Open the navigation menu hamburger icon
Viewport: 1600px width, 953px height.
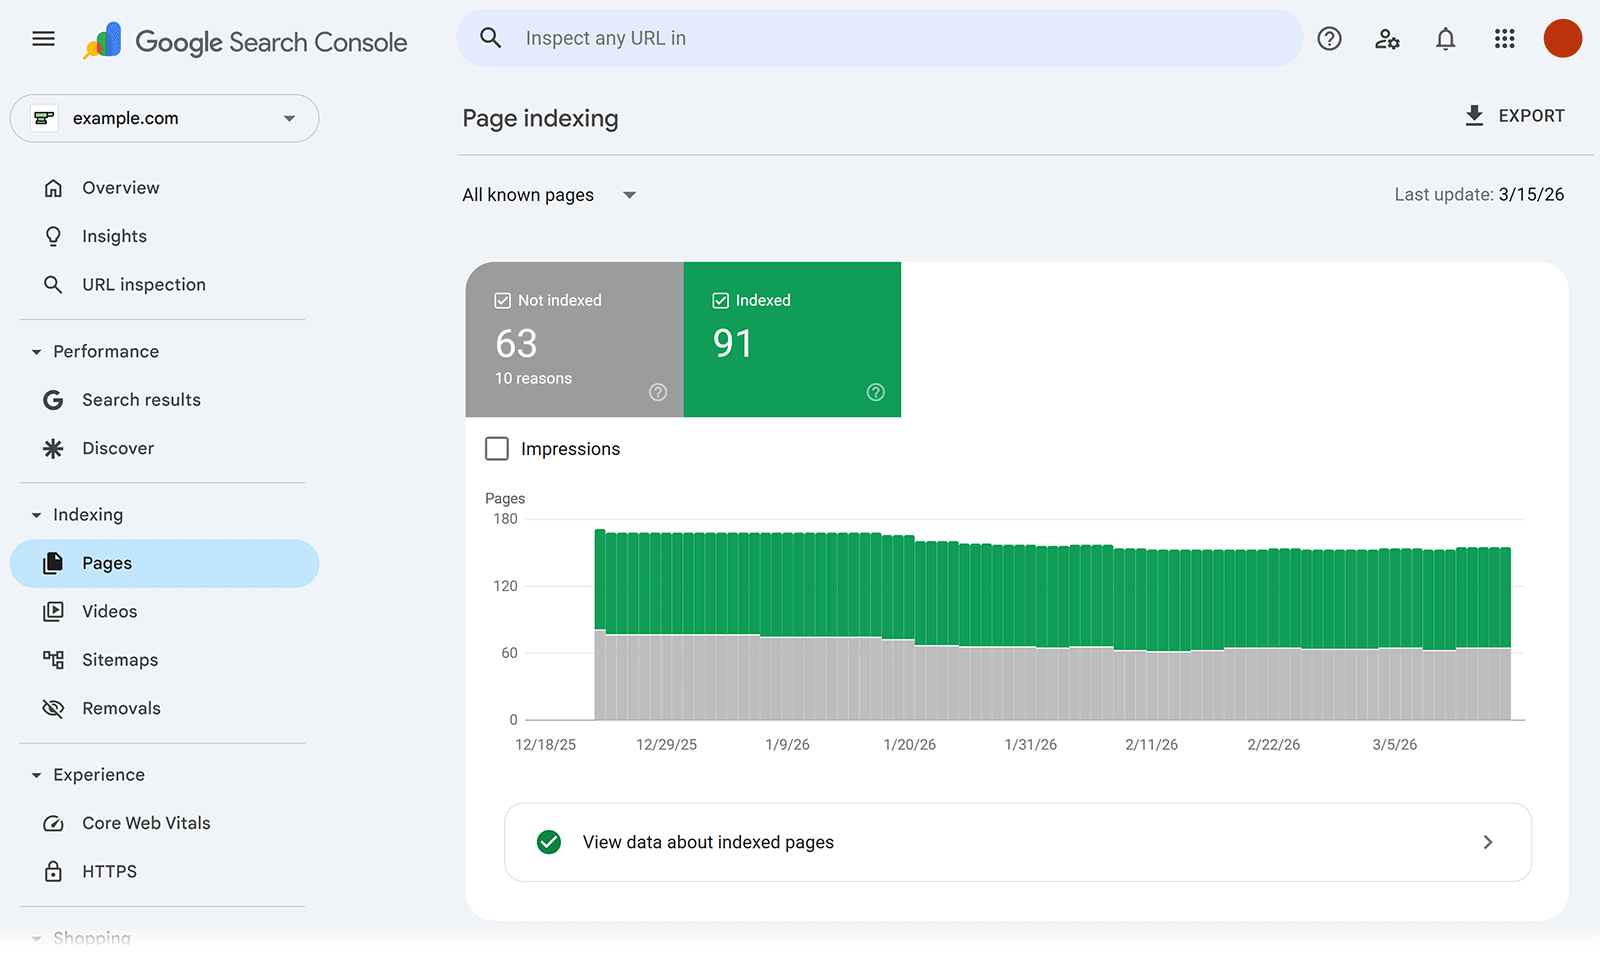(43, 38)
